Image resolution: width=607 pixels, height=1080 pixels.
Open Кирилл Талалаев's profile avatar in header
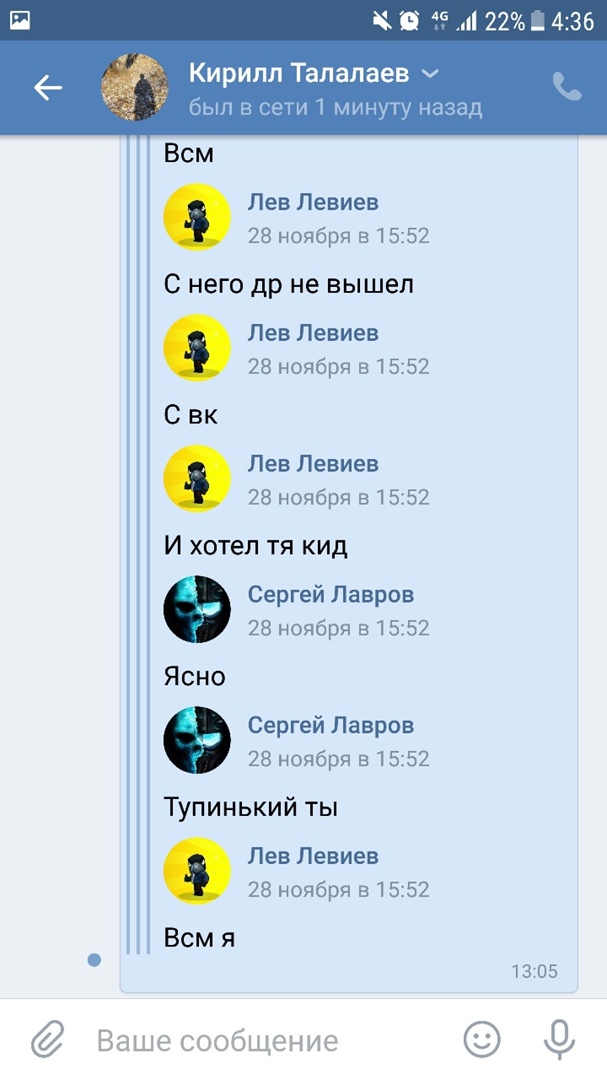point(134,87)
